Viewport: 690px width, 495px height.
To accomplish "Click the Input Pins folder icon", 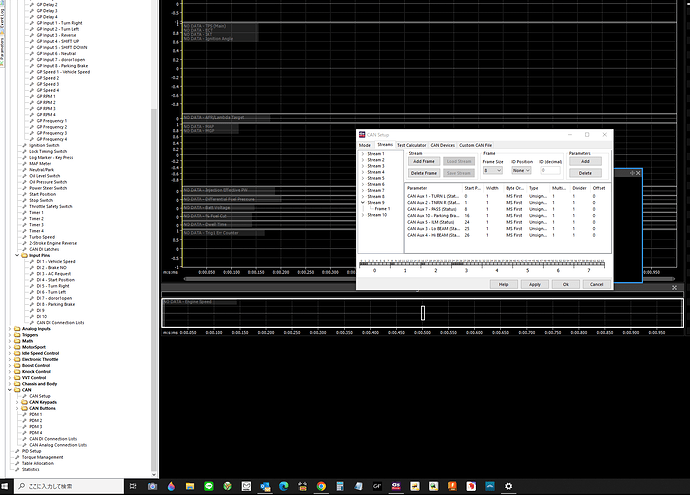I will 24,255.
